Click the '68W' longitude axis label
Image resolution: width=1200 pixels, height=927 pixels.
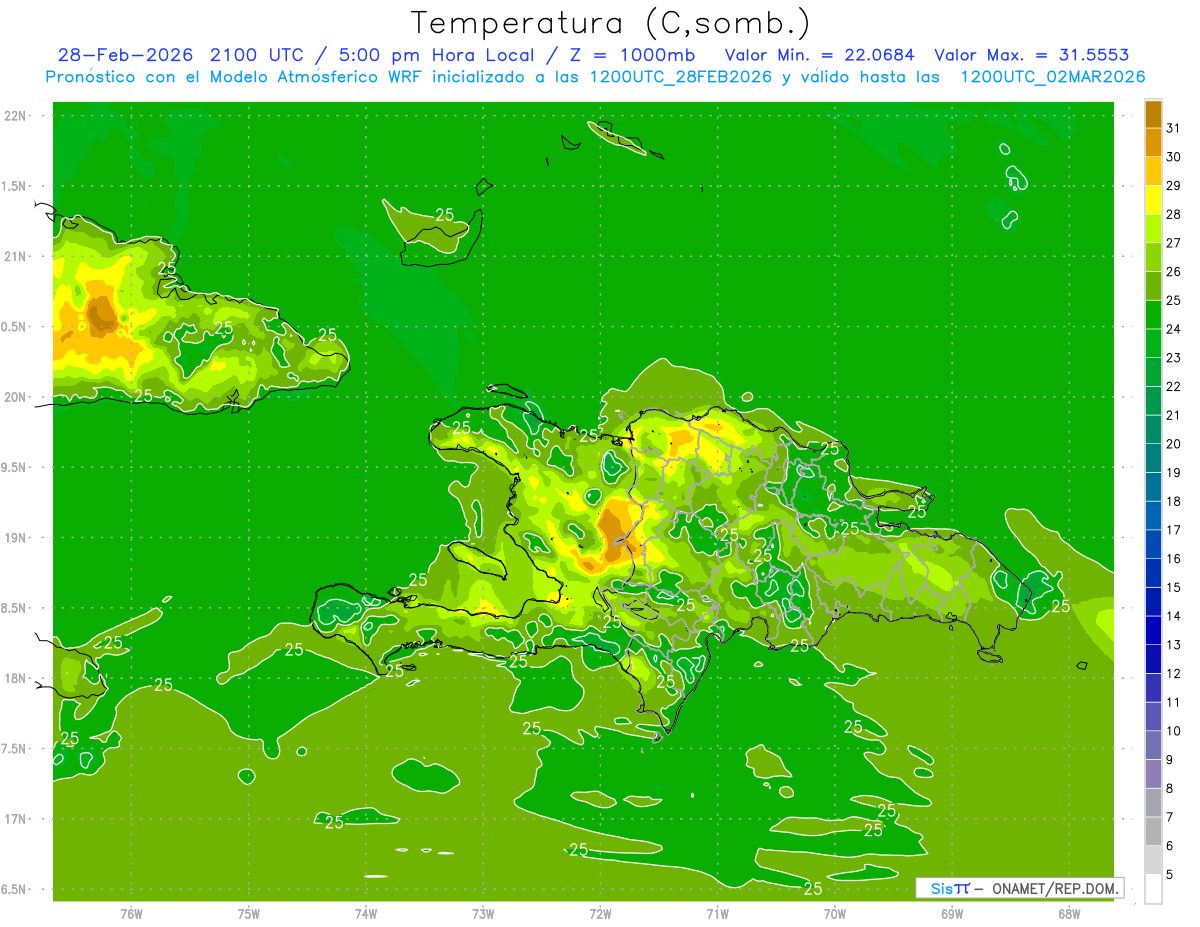point(1069,913)
